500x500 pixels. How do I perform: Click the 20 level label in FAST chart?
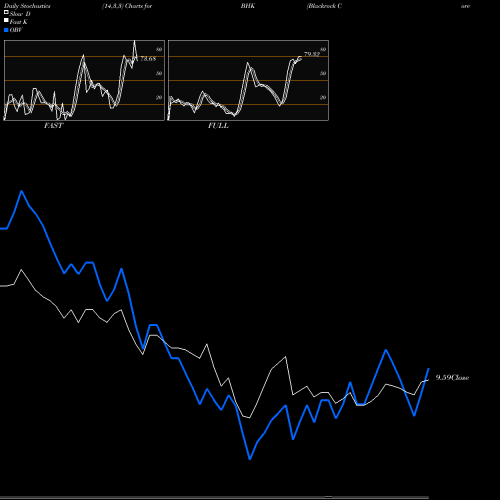[x=159, y=97]
